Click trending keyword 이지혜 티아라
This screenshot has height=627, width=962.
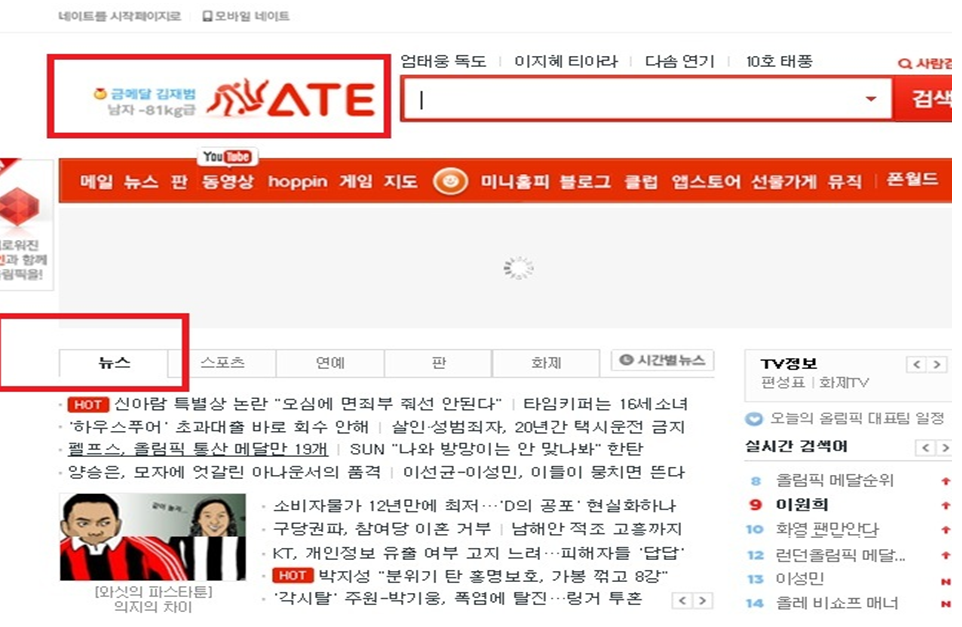pyautogui.click(x=566, y=61)
